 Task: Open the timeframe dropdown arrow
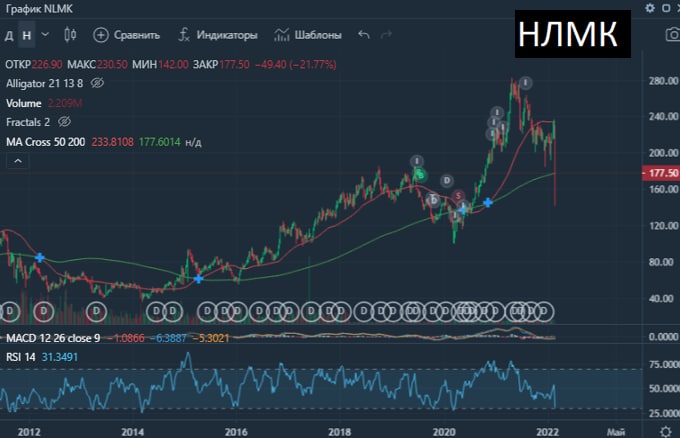[x=45, y=34]
